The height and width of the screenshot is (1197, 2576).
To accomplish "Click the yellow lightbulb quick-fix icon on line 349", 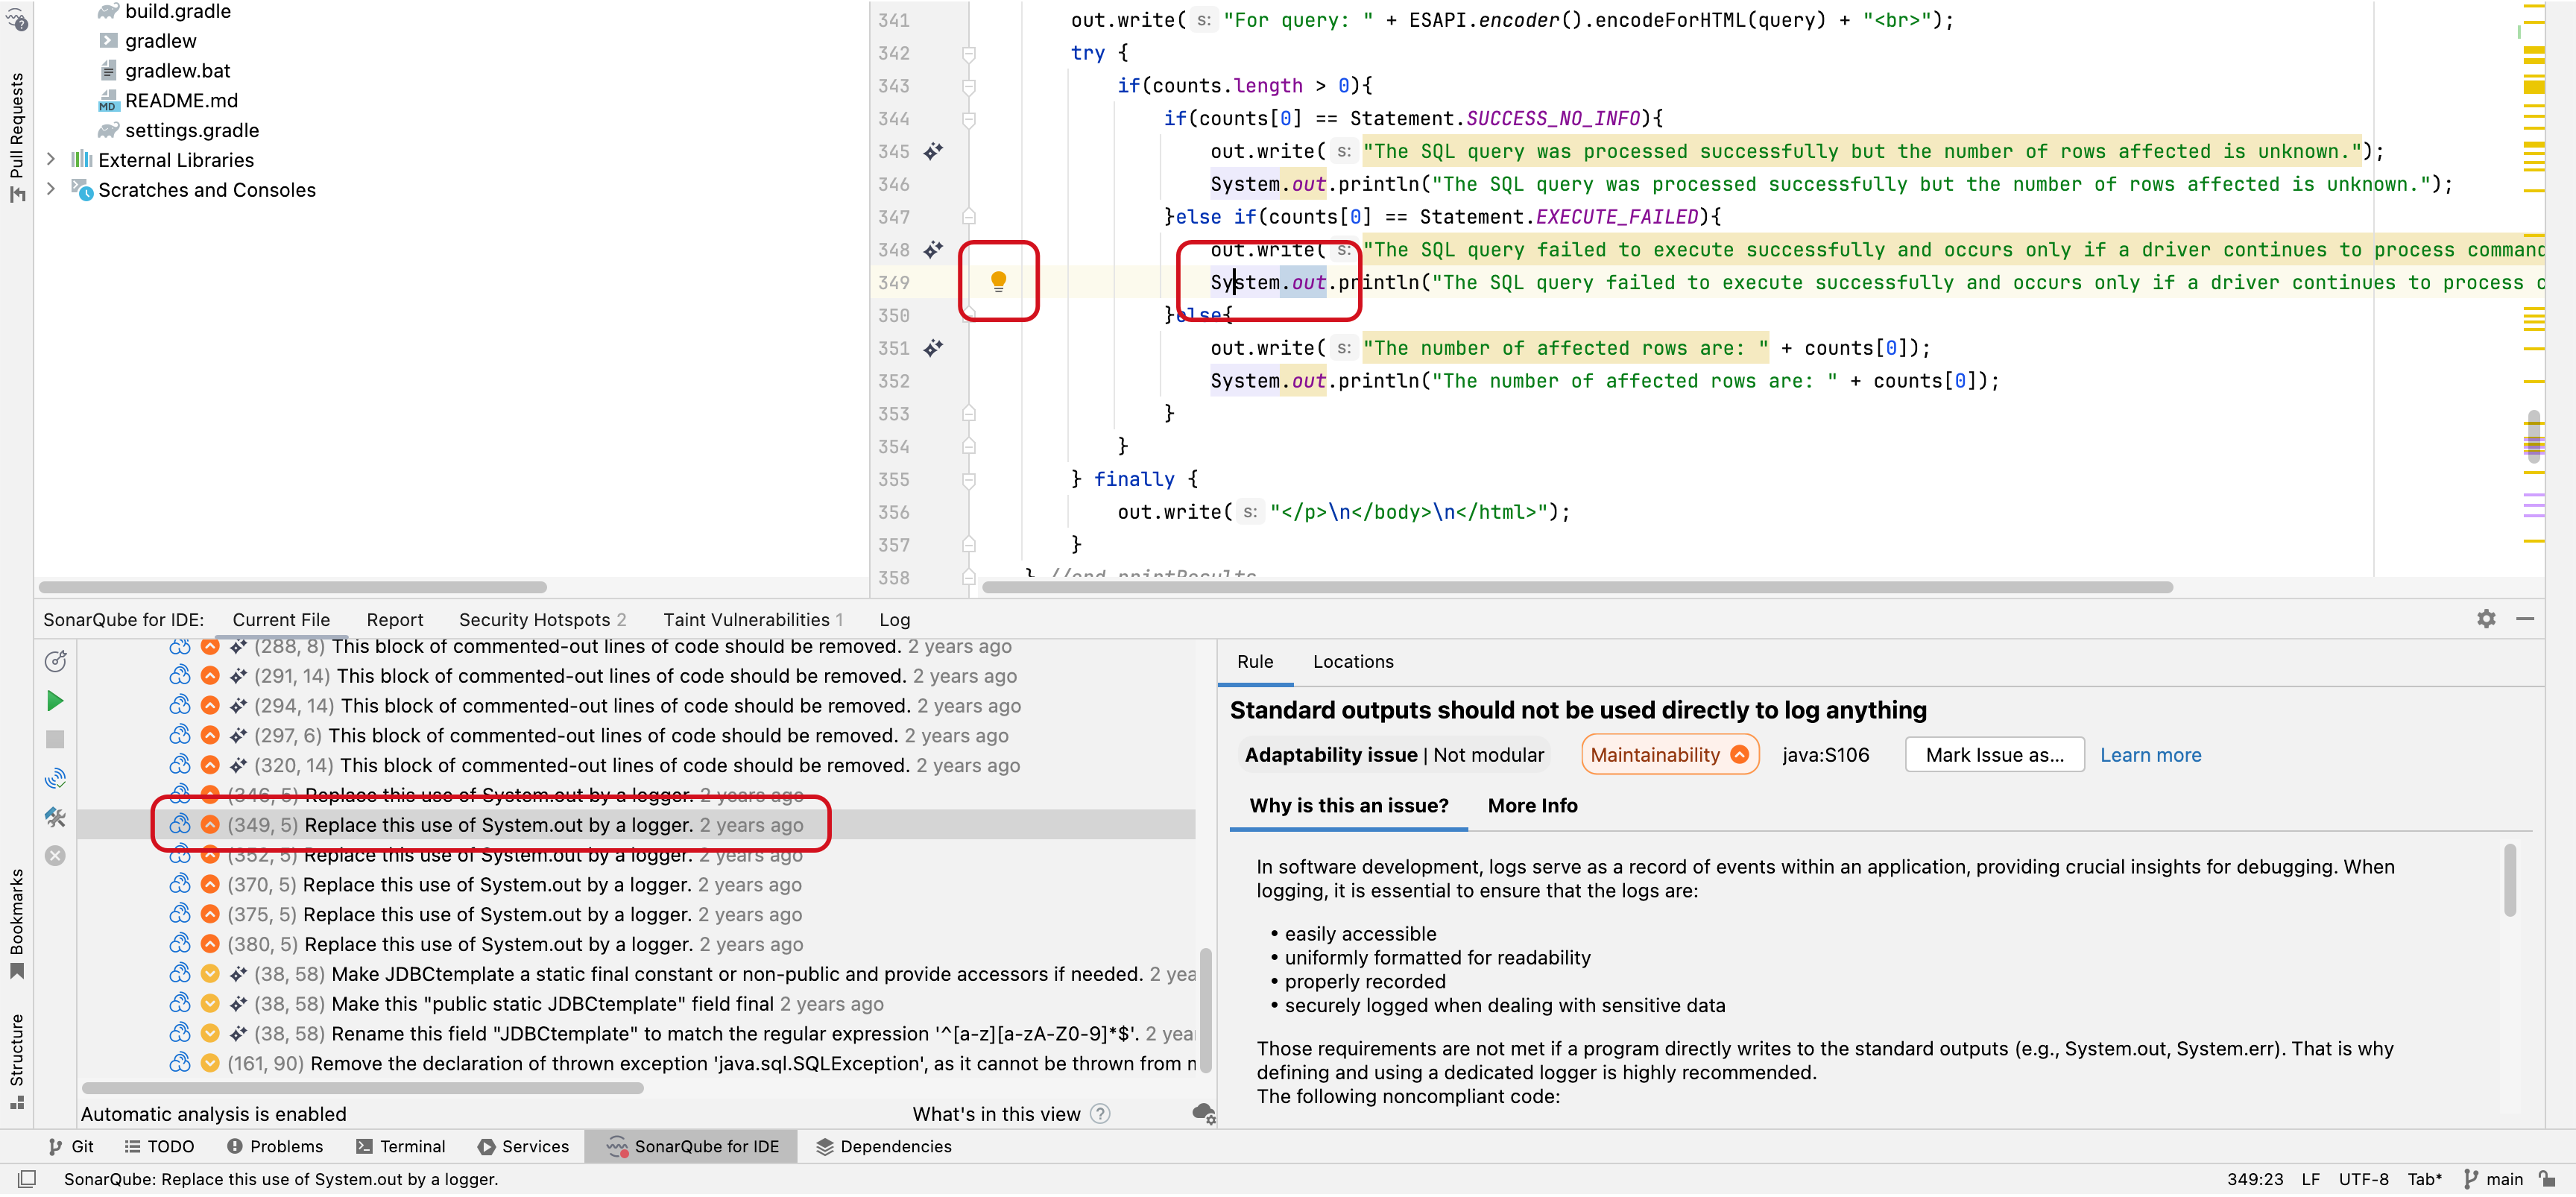I will [998, 282].
